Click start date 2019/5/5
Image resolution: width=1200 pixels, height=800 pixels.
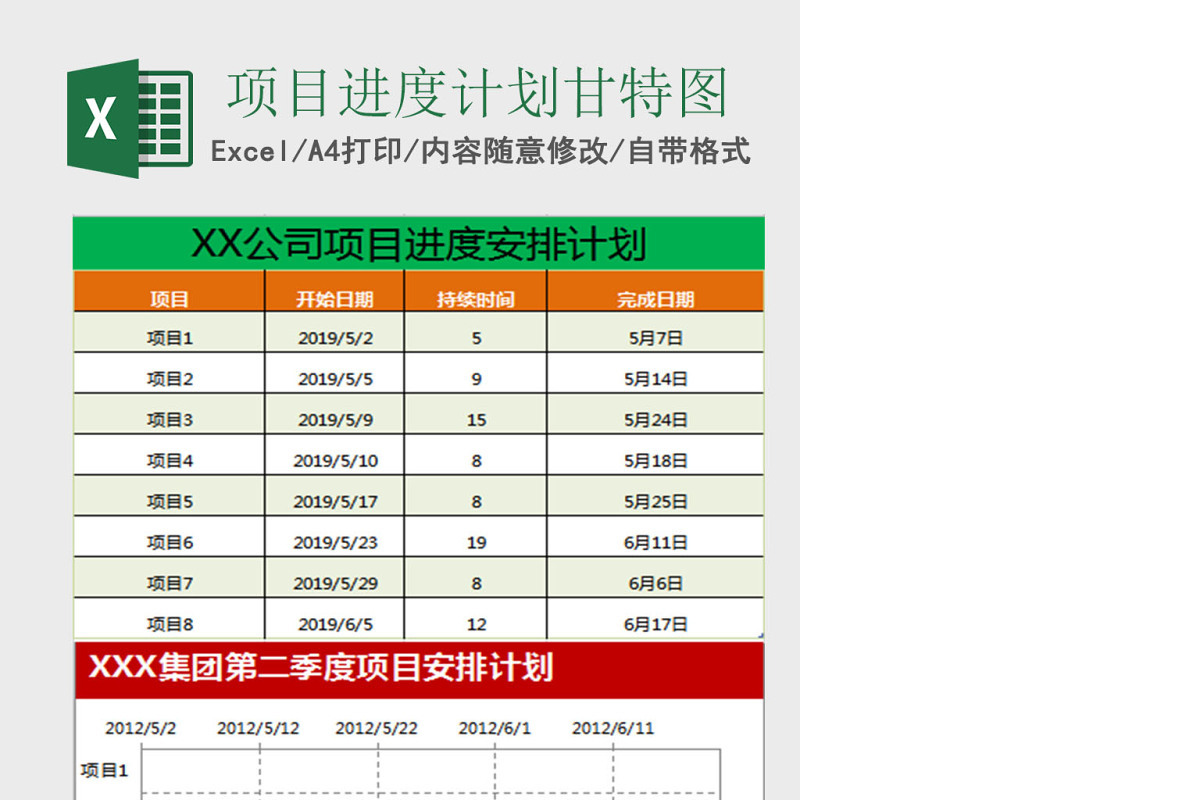click(336, 379)
